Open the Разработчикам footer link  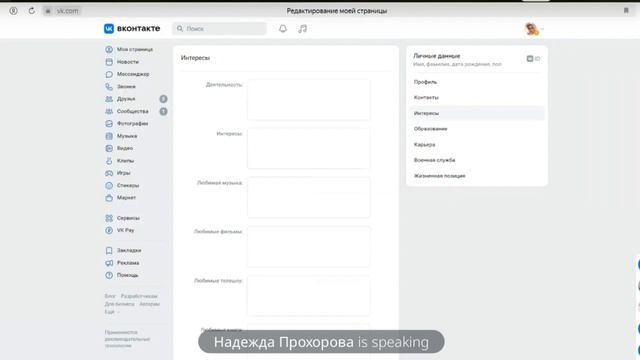click(x=139, y=296)
